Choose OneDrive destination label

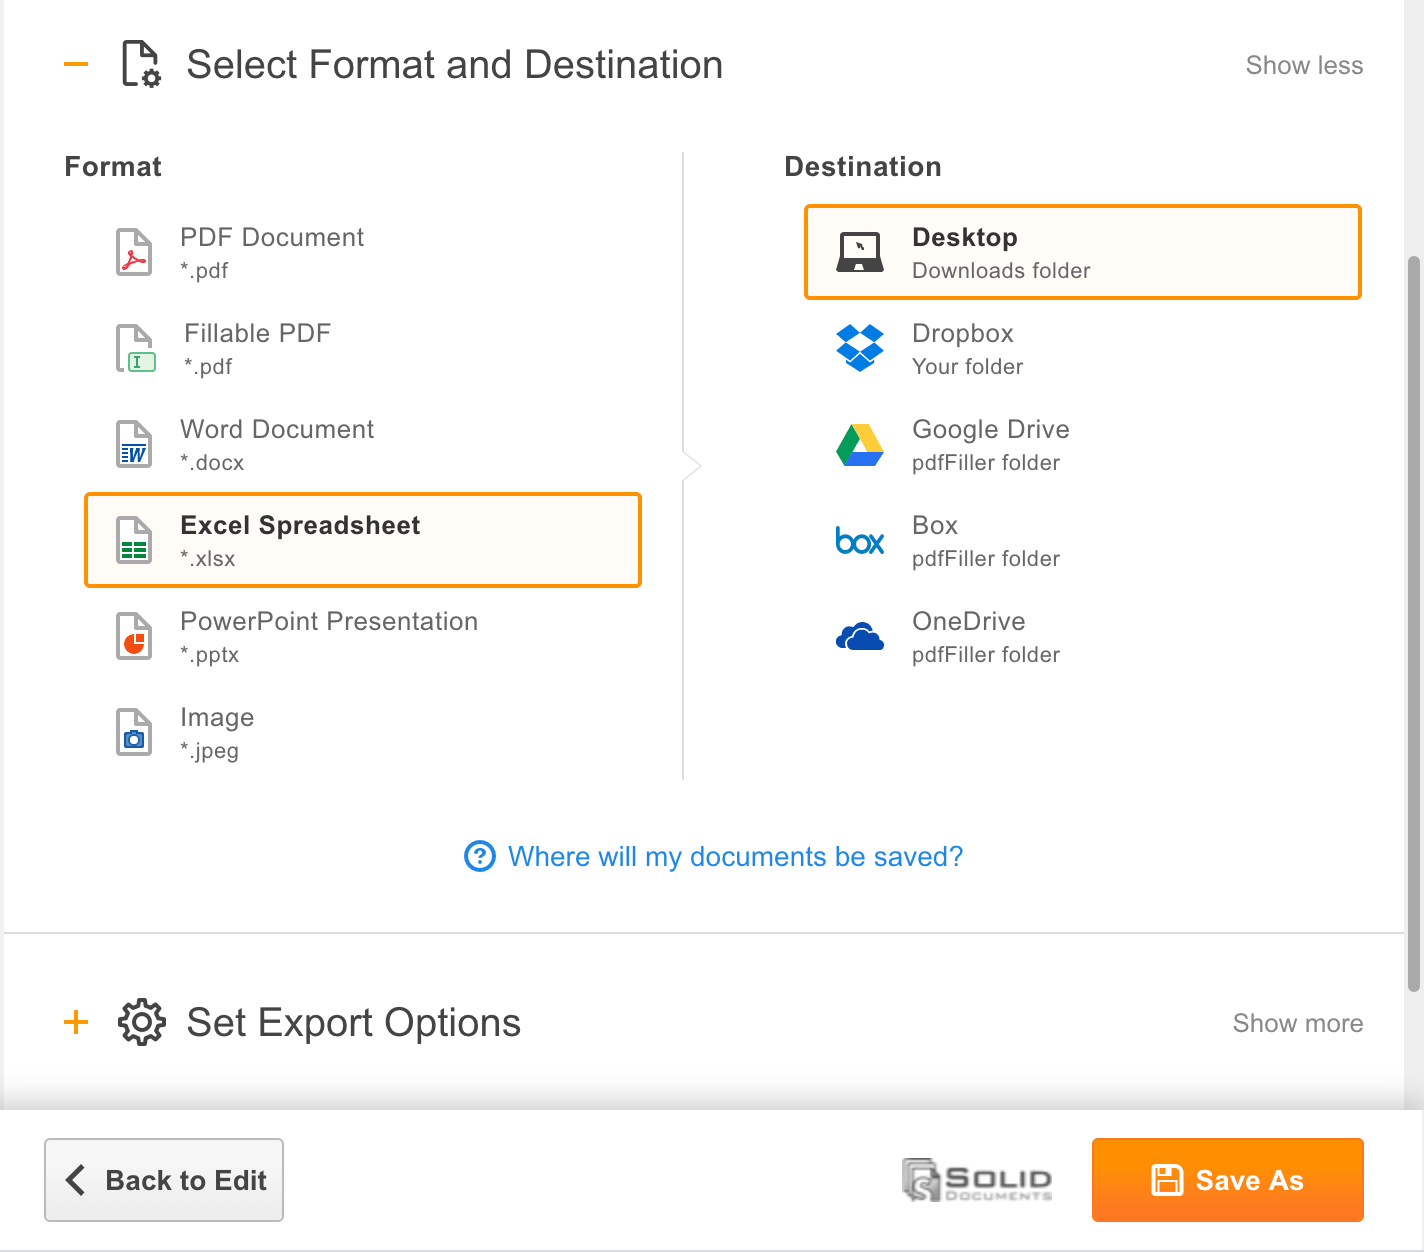coord(969,621)
